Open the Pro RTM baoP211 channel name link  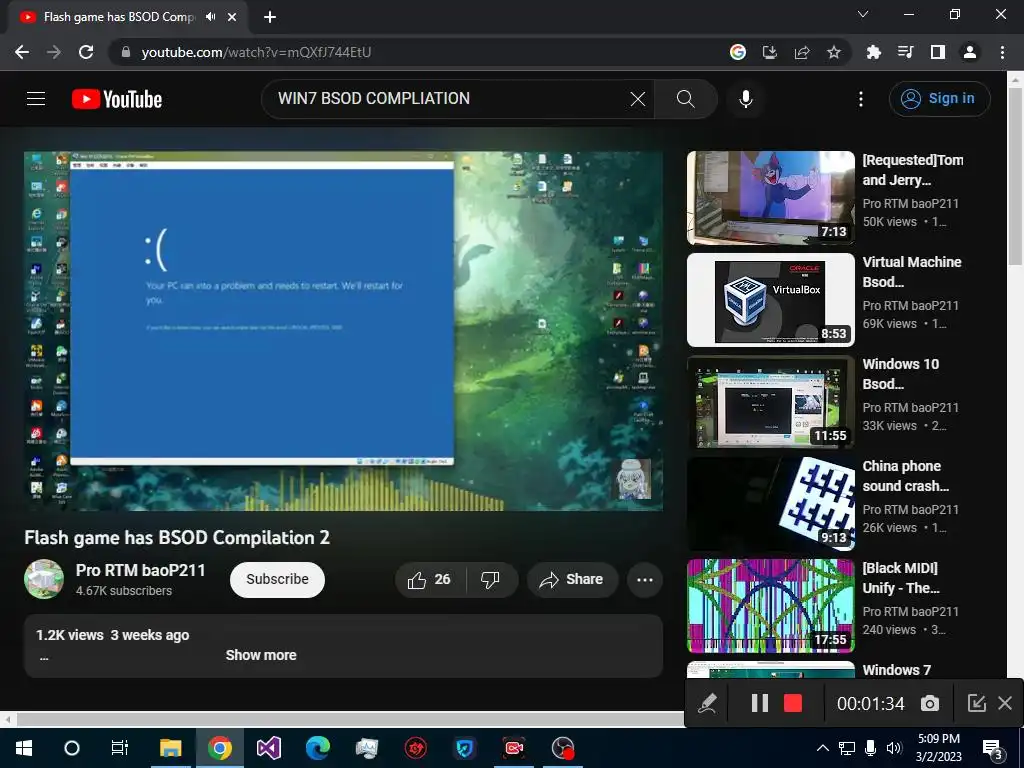140,570
